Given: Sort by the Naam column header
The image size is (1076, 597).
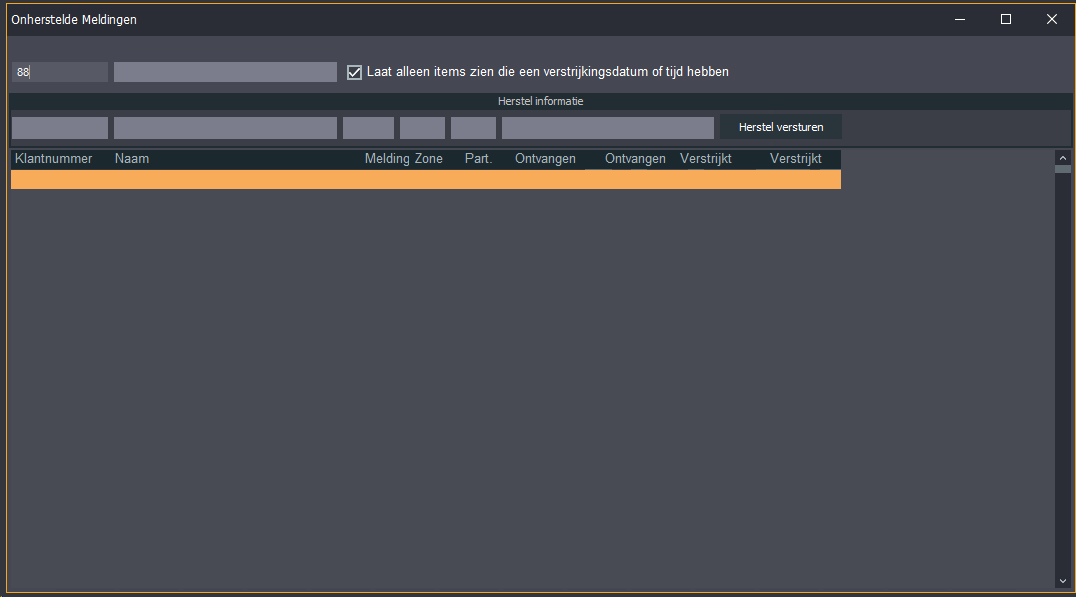Looking at the screenshot, I should (x=132, y=159).
